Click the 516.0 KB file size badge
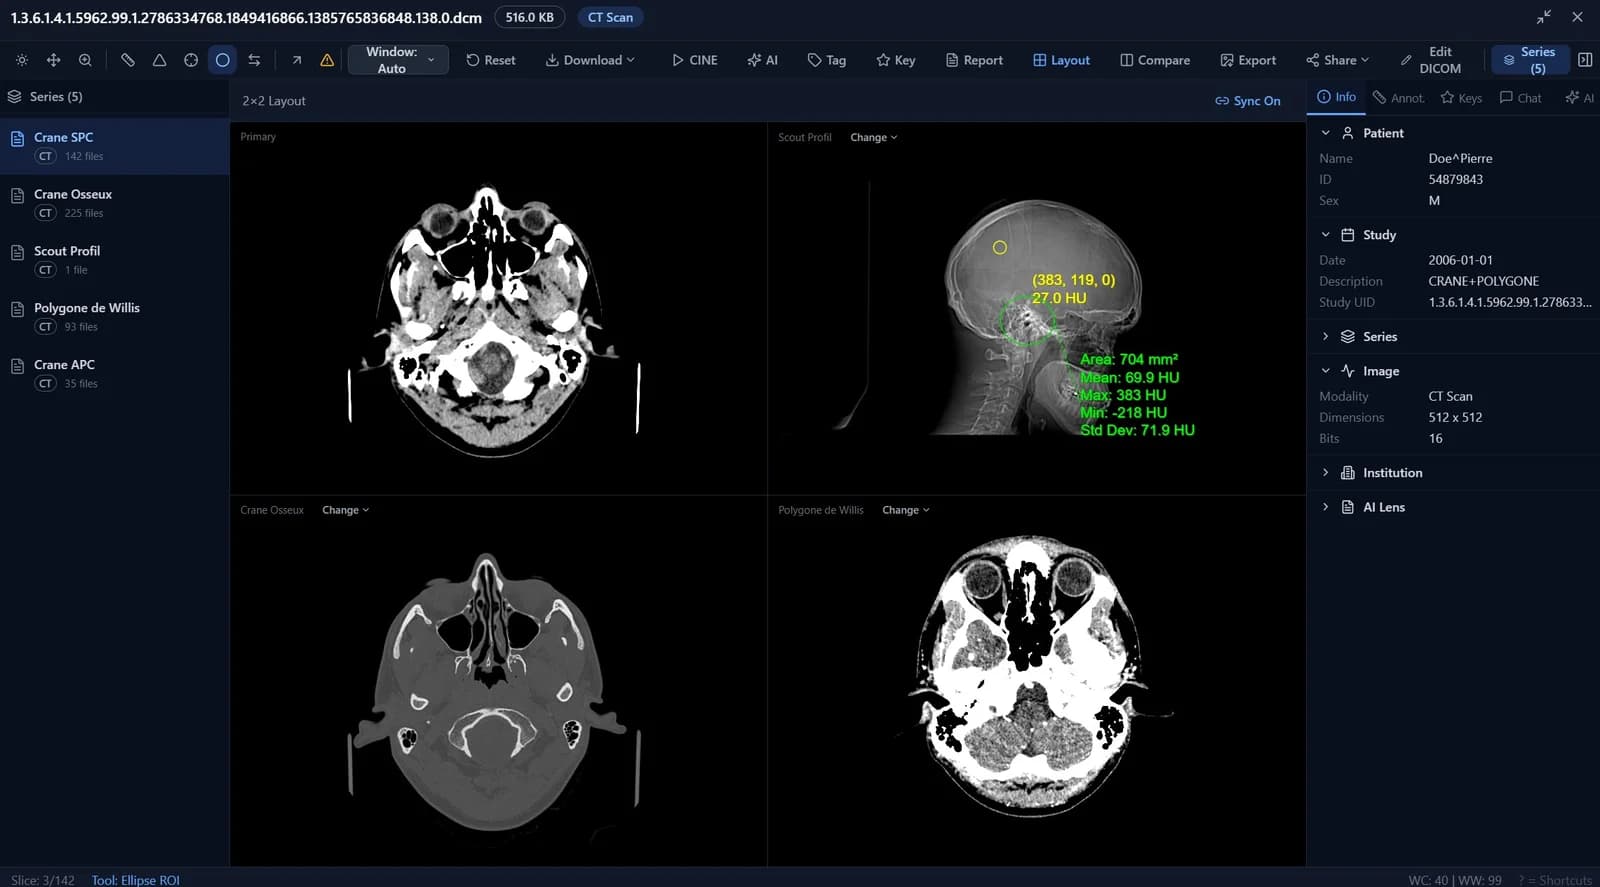The width and height of the screenshot is (1600, 887). tap(529, 17)
